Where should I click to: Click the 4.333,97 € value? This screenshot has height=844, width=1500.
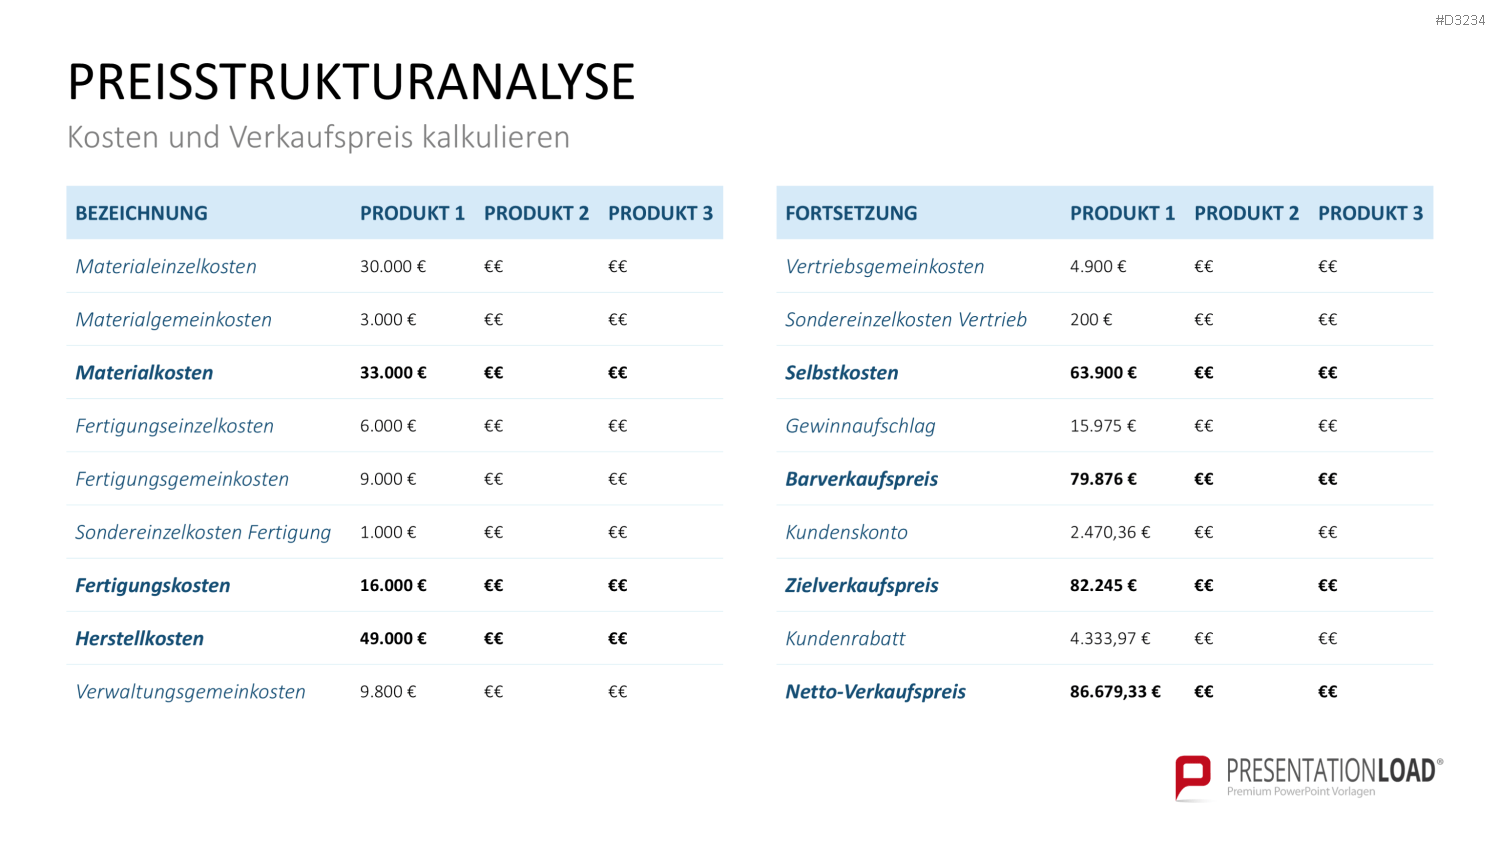click(x=1110, y=638)
